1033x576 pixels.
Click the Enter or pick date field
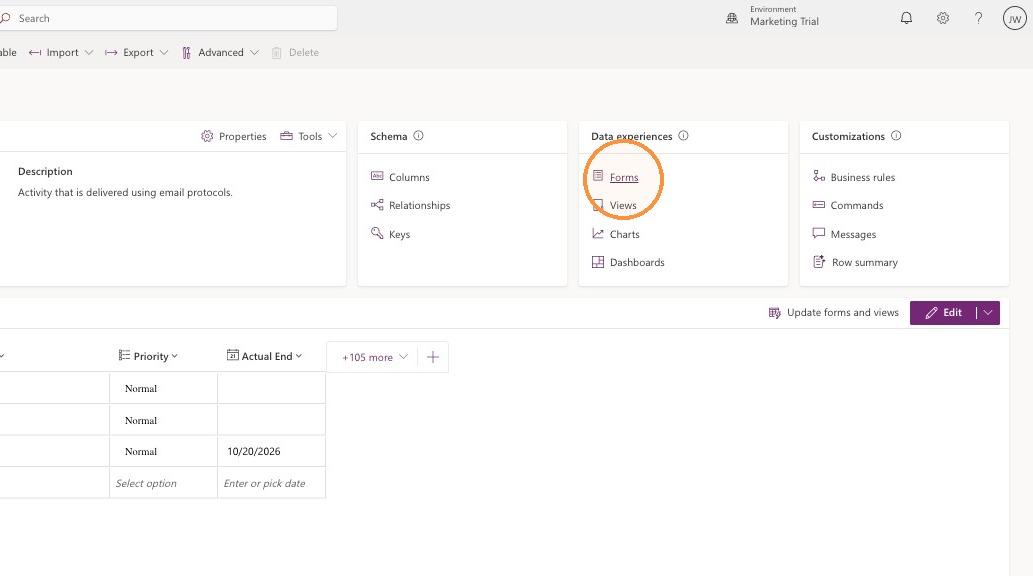271,483
